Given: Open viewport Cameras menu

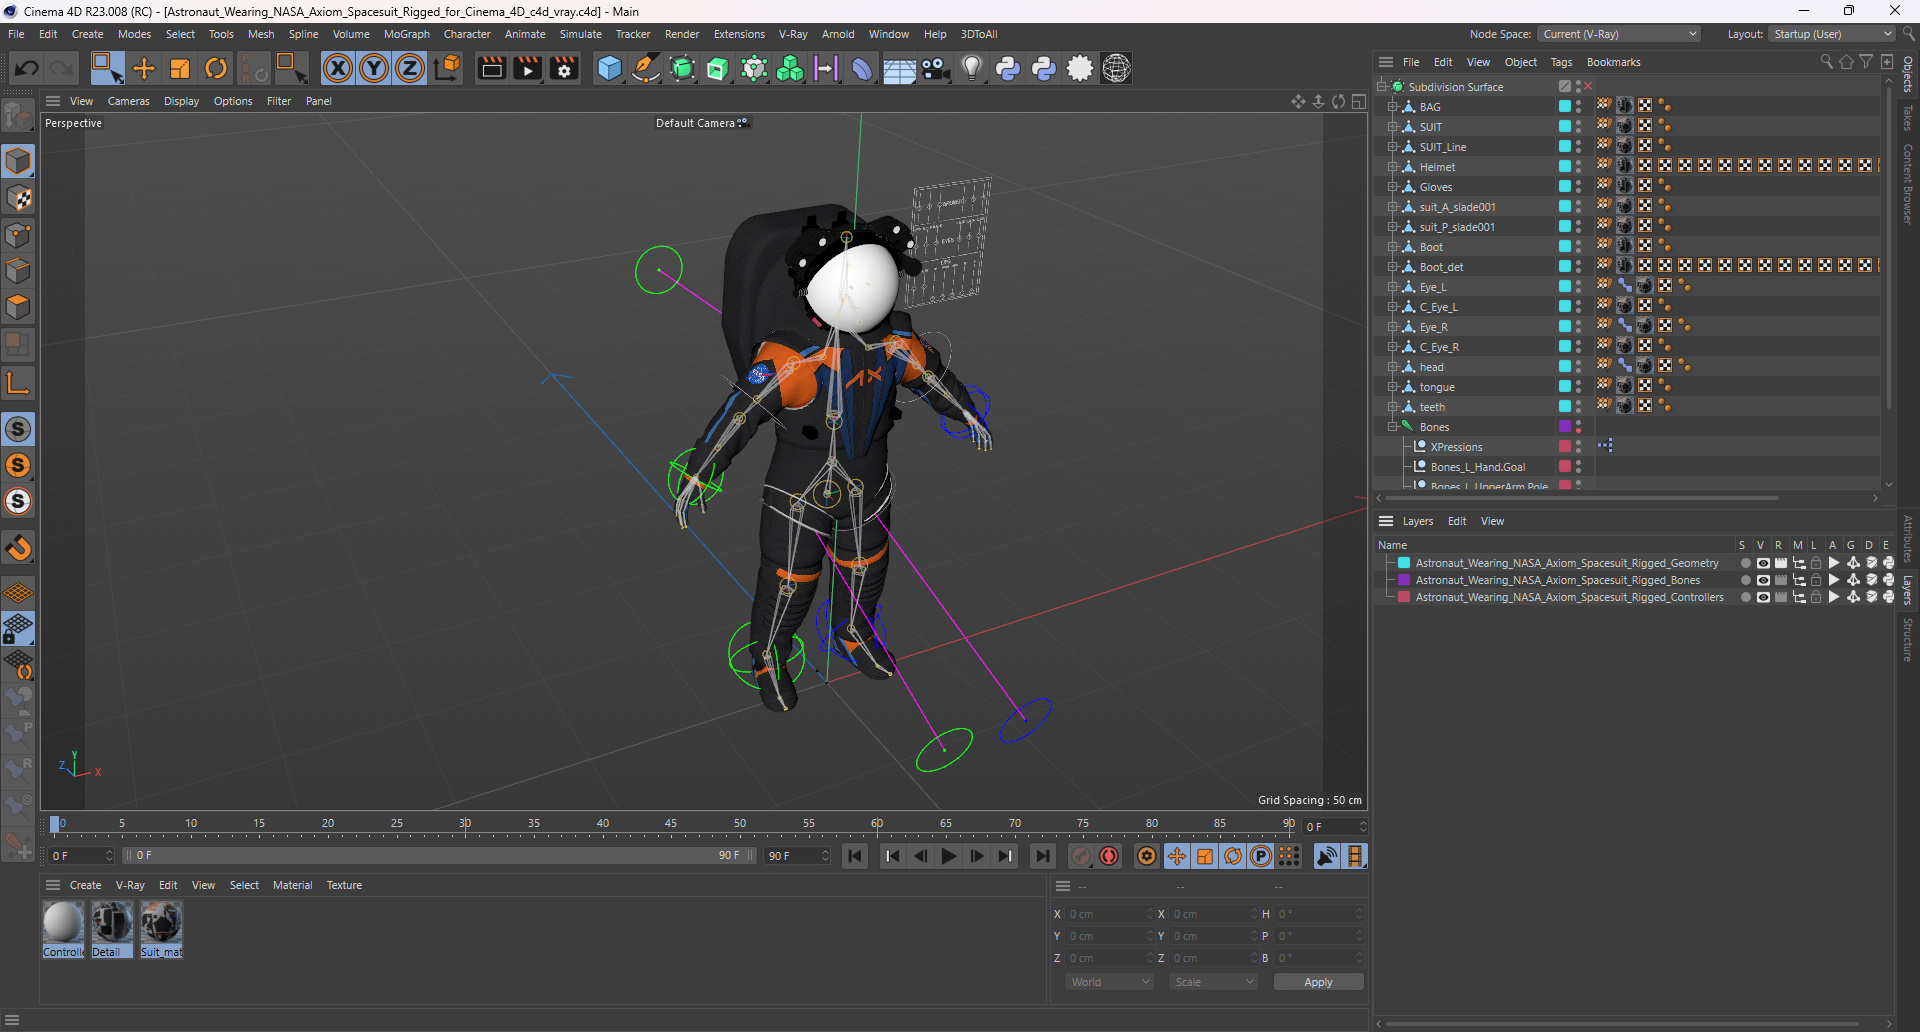Looking at the screenshot, I should [128, 101].
